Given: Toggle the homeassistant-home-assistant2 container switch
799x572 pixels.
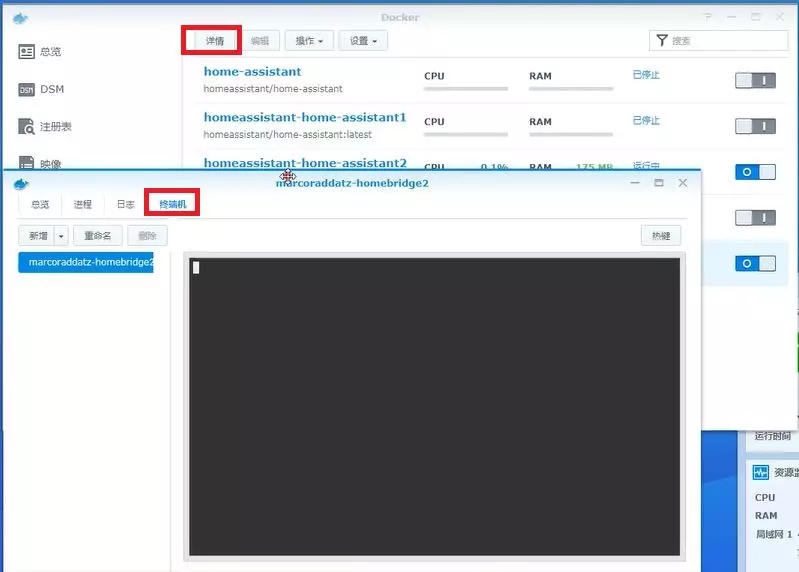Looking at the screenshot, I should coord(755,172).
